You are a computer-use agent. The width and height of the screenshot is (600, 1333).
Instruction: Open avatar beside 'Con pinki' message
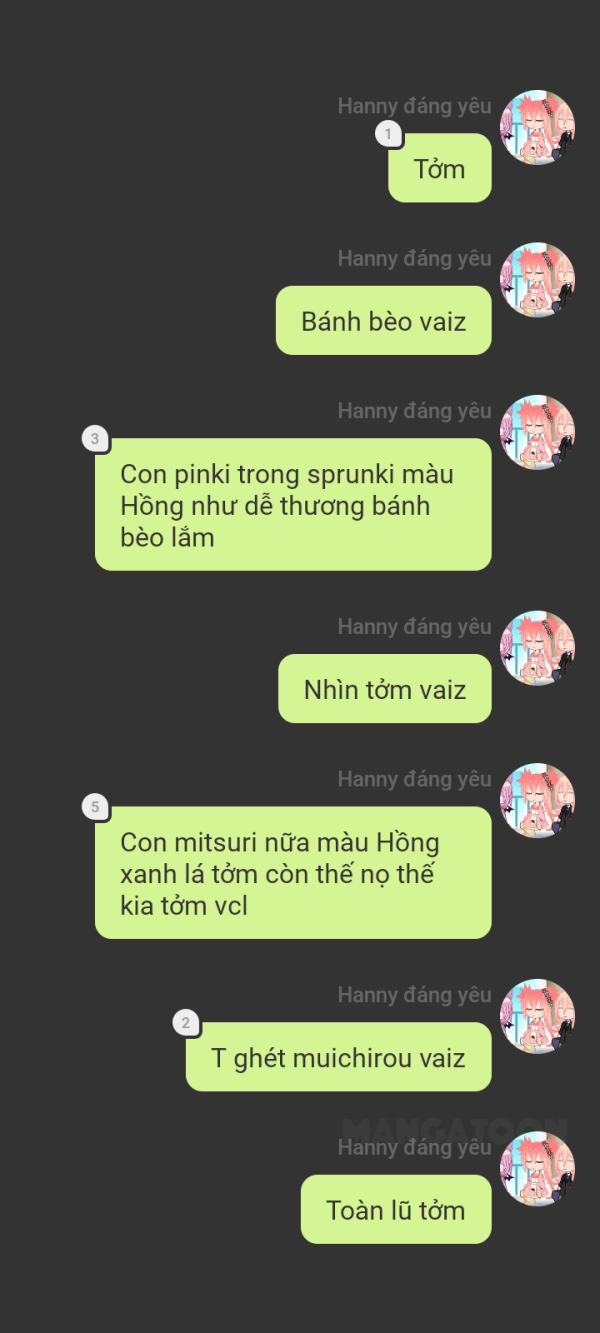pyautogui.click(x=537, y=432)
